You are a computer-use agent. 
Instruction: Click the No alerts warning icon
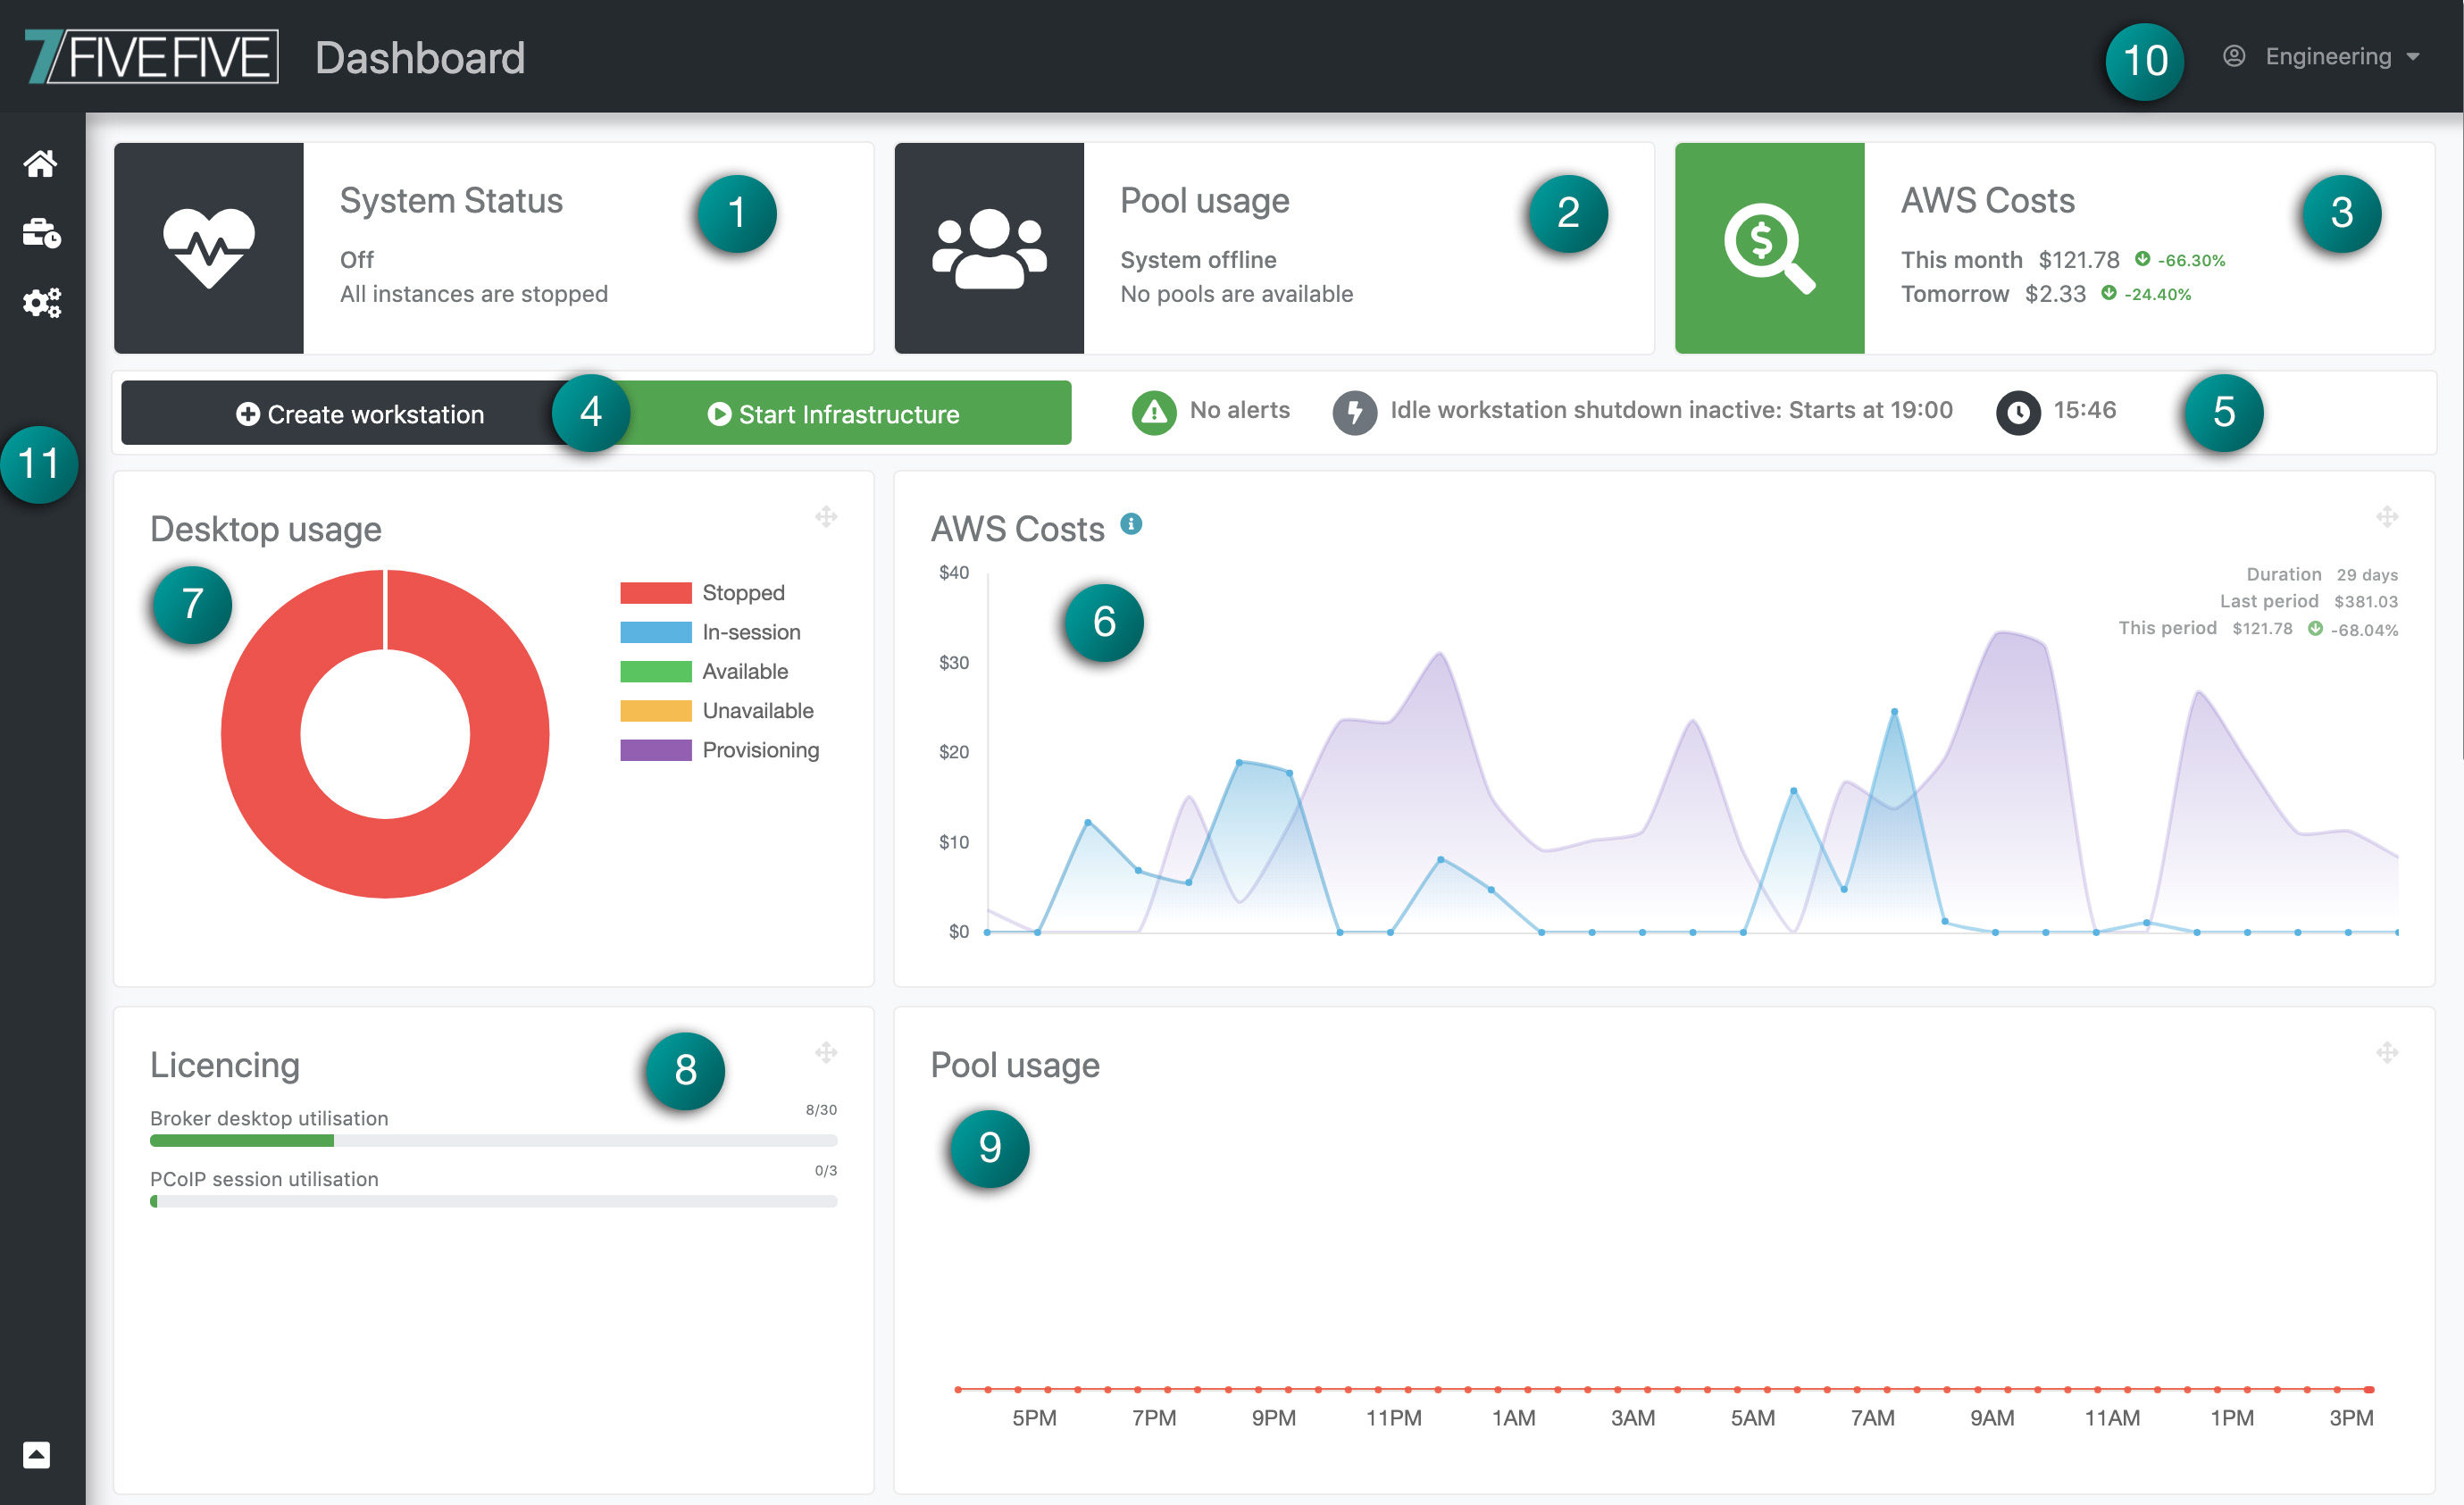click(x=1154, y=411)
